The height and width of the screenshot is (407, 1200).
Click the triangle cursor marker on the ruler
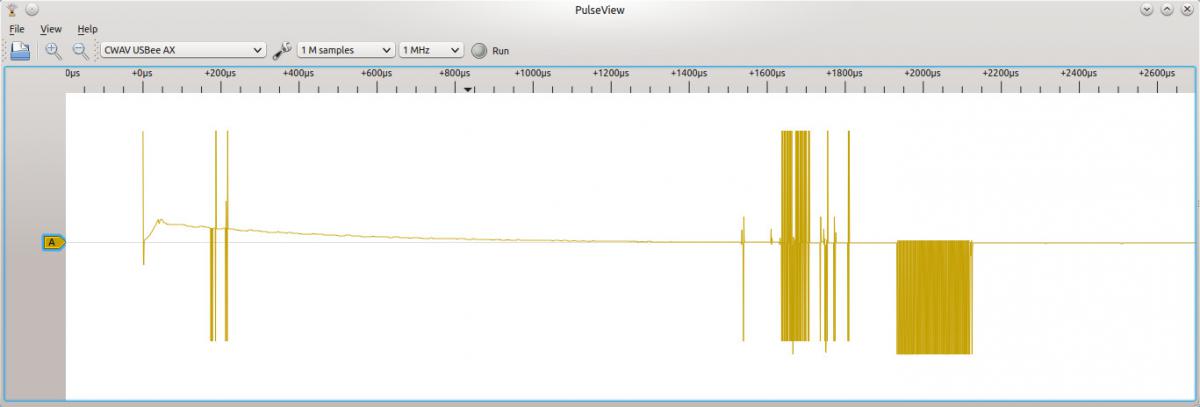467,89
